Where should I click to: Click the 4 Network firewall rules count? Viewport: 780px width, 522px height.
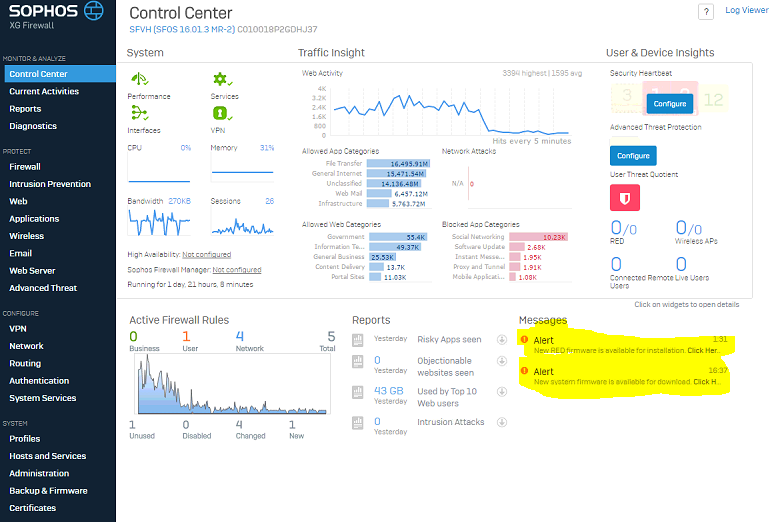click(x=239, y=336)
